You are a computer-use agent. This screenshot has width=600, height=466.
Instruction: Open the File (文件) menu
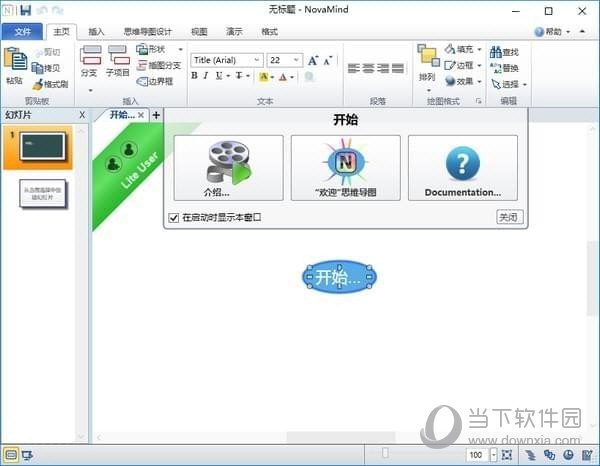pos(22,32)
